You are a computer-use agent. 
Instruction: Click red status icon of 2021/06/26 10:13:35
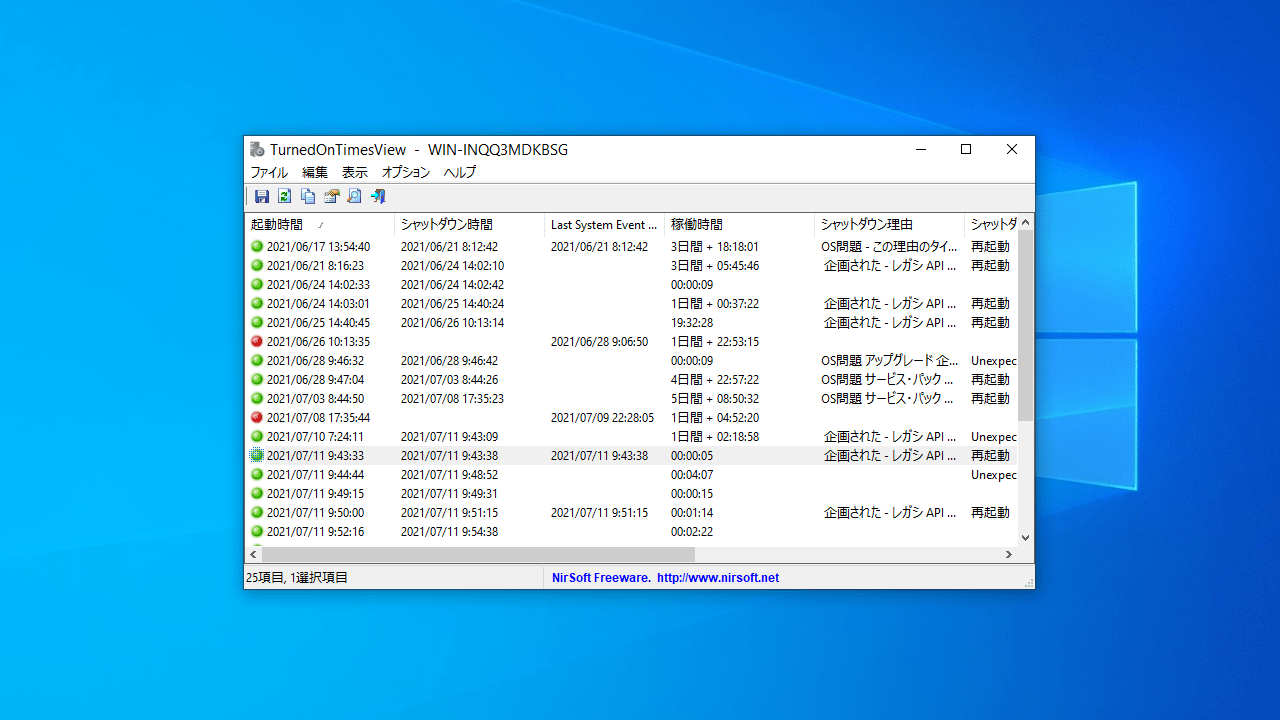(x=257, y=341)
